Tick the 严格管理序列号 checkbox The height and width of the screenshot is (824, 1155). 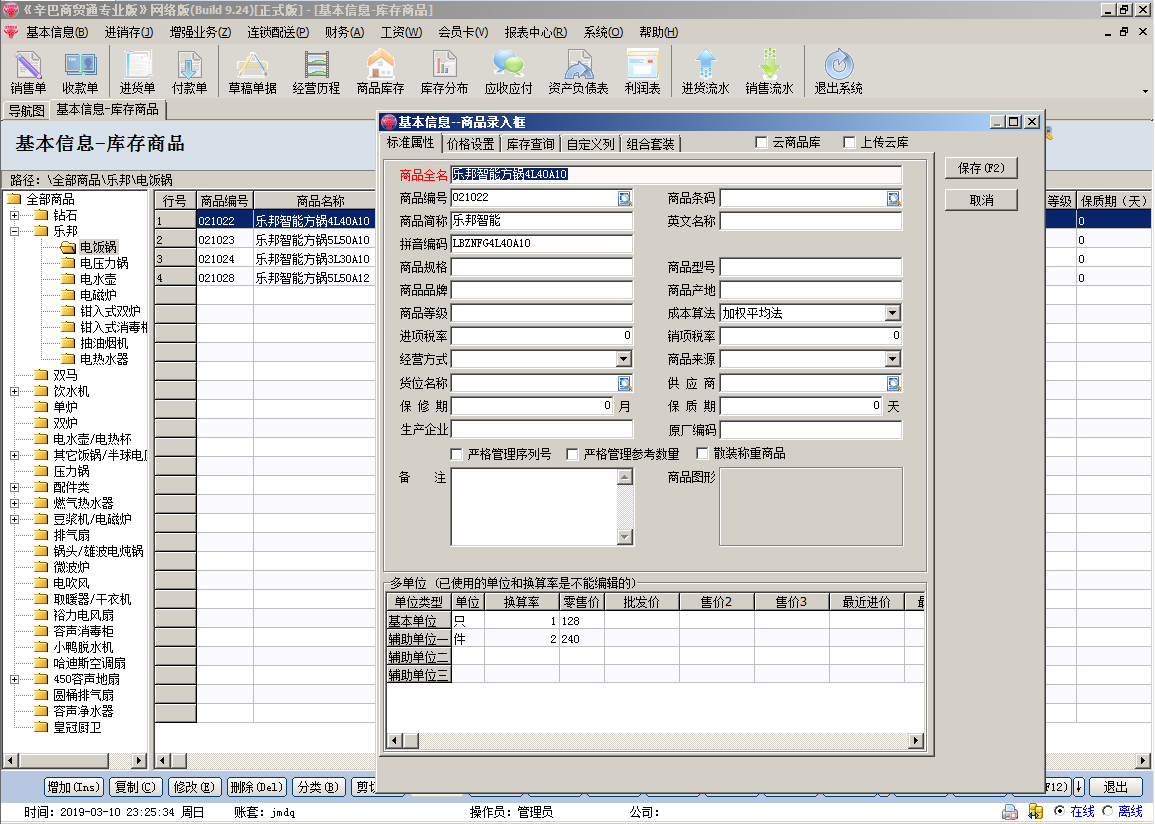(x=457, y=454)
